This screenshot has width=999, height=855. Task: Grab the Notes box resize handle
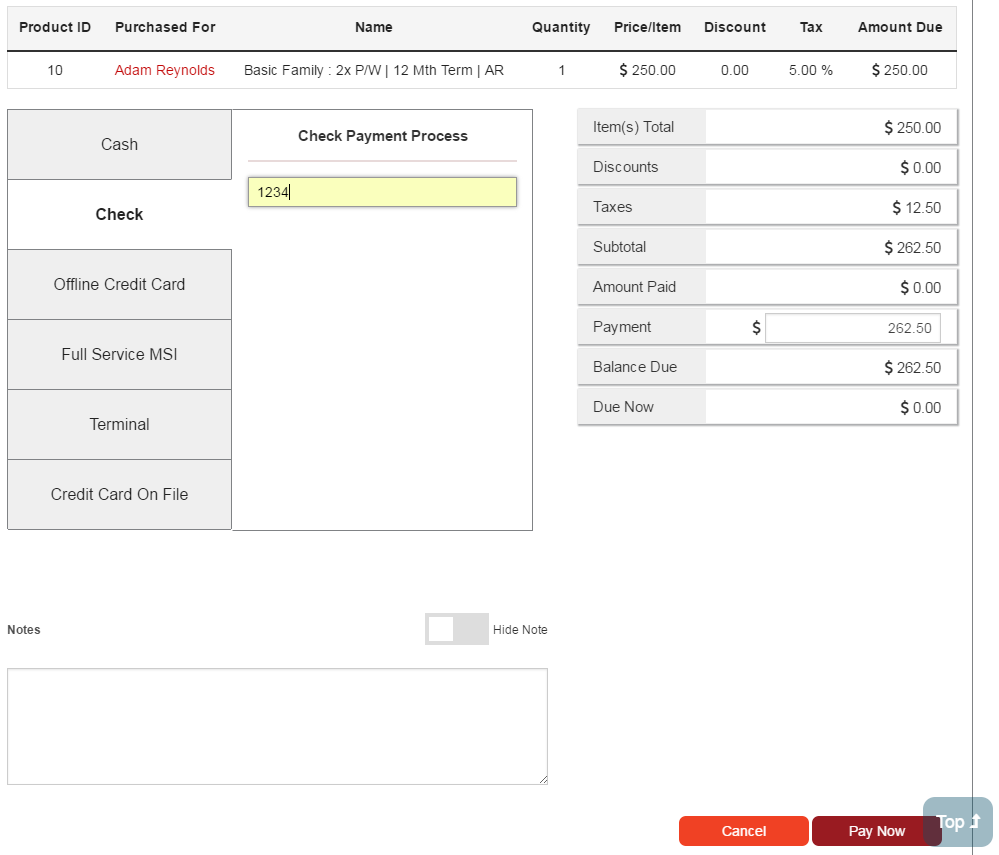coord(542,779)
